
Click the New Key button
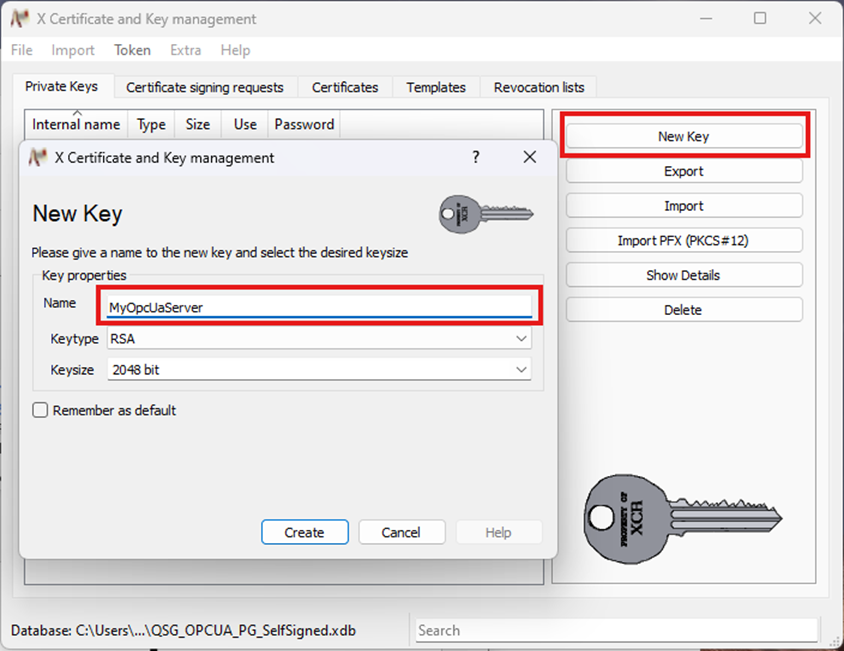coord(684,136)
